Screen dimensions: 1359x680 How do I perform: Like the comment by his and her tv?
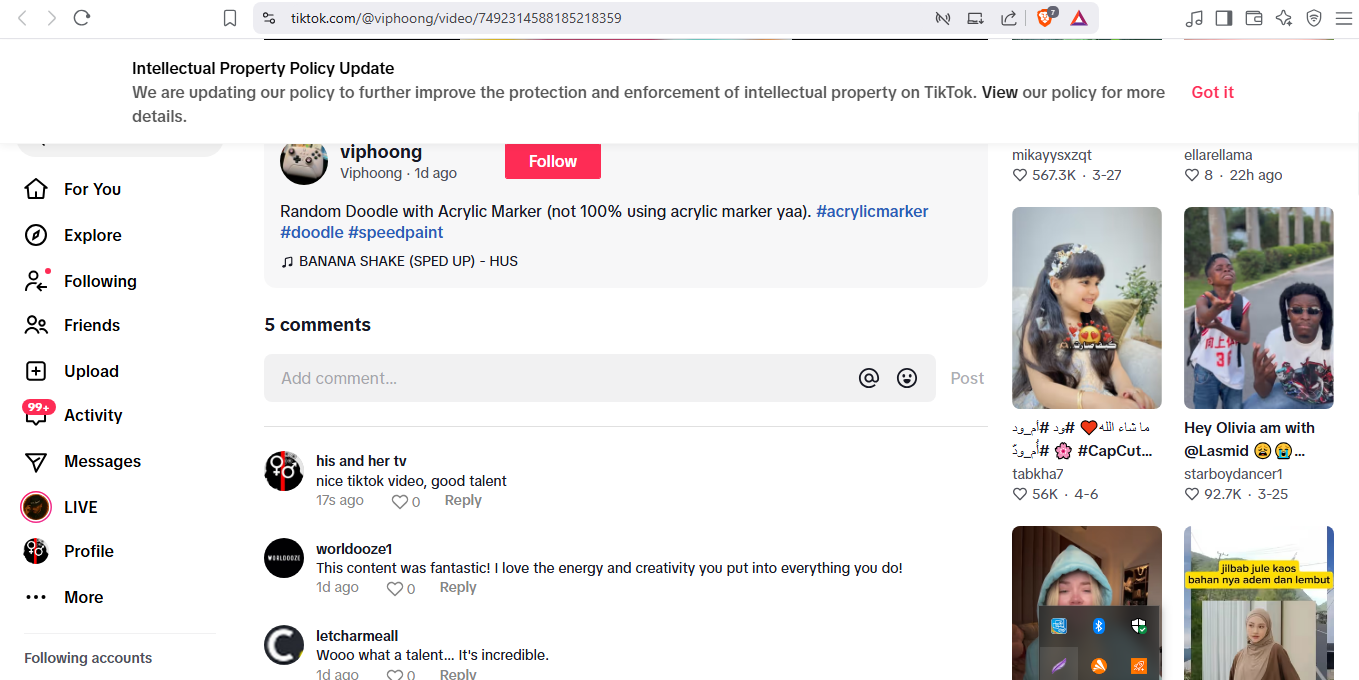pyautogui.click(x=400, y=502)
